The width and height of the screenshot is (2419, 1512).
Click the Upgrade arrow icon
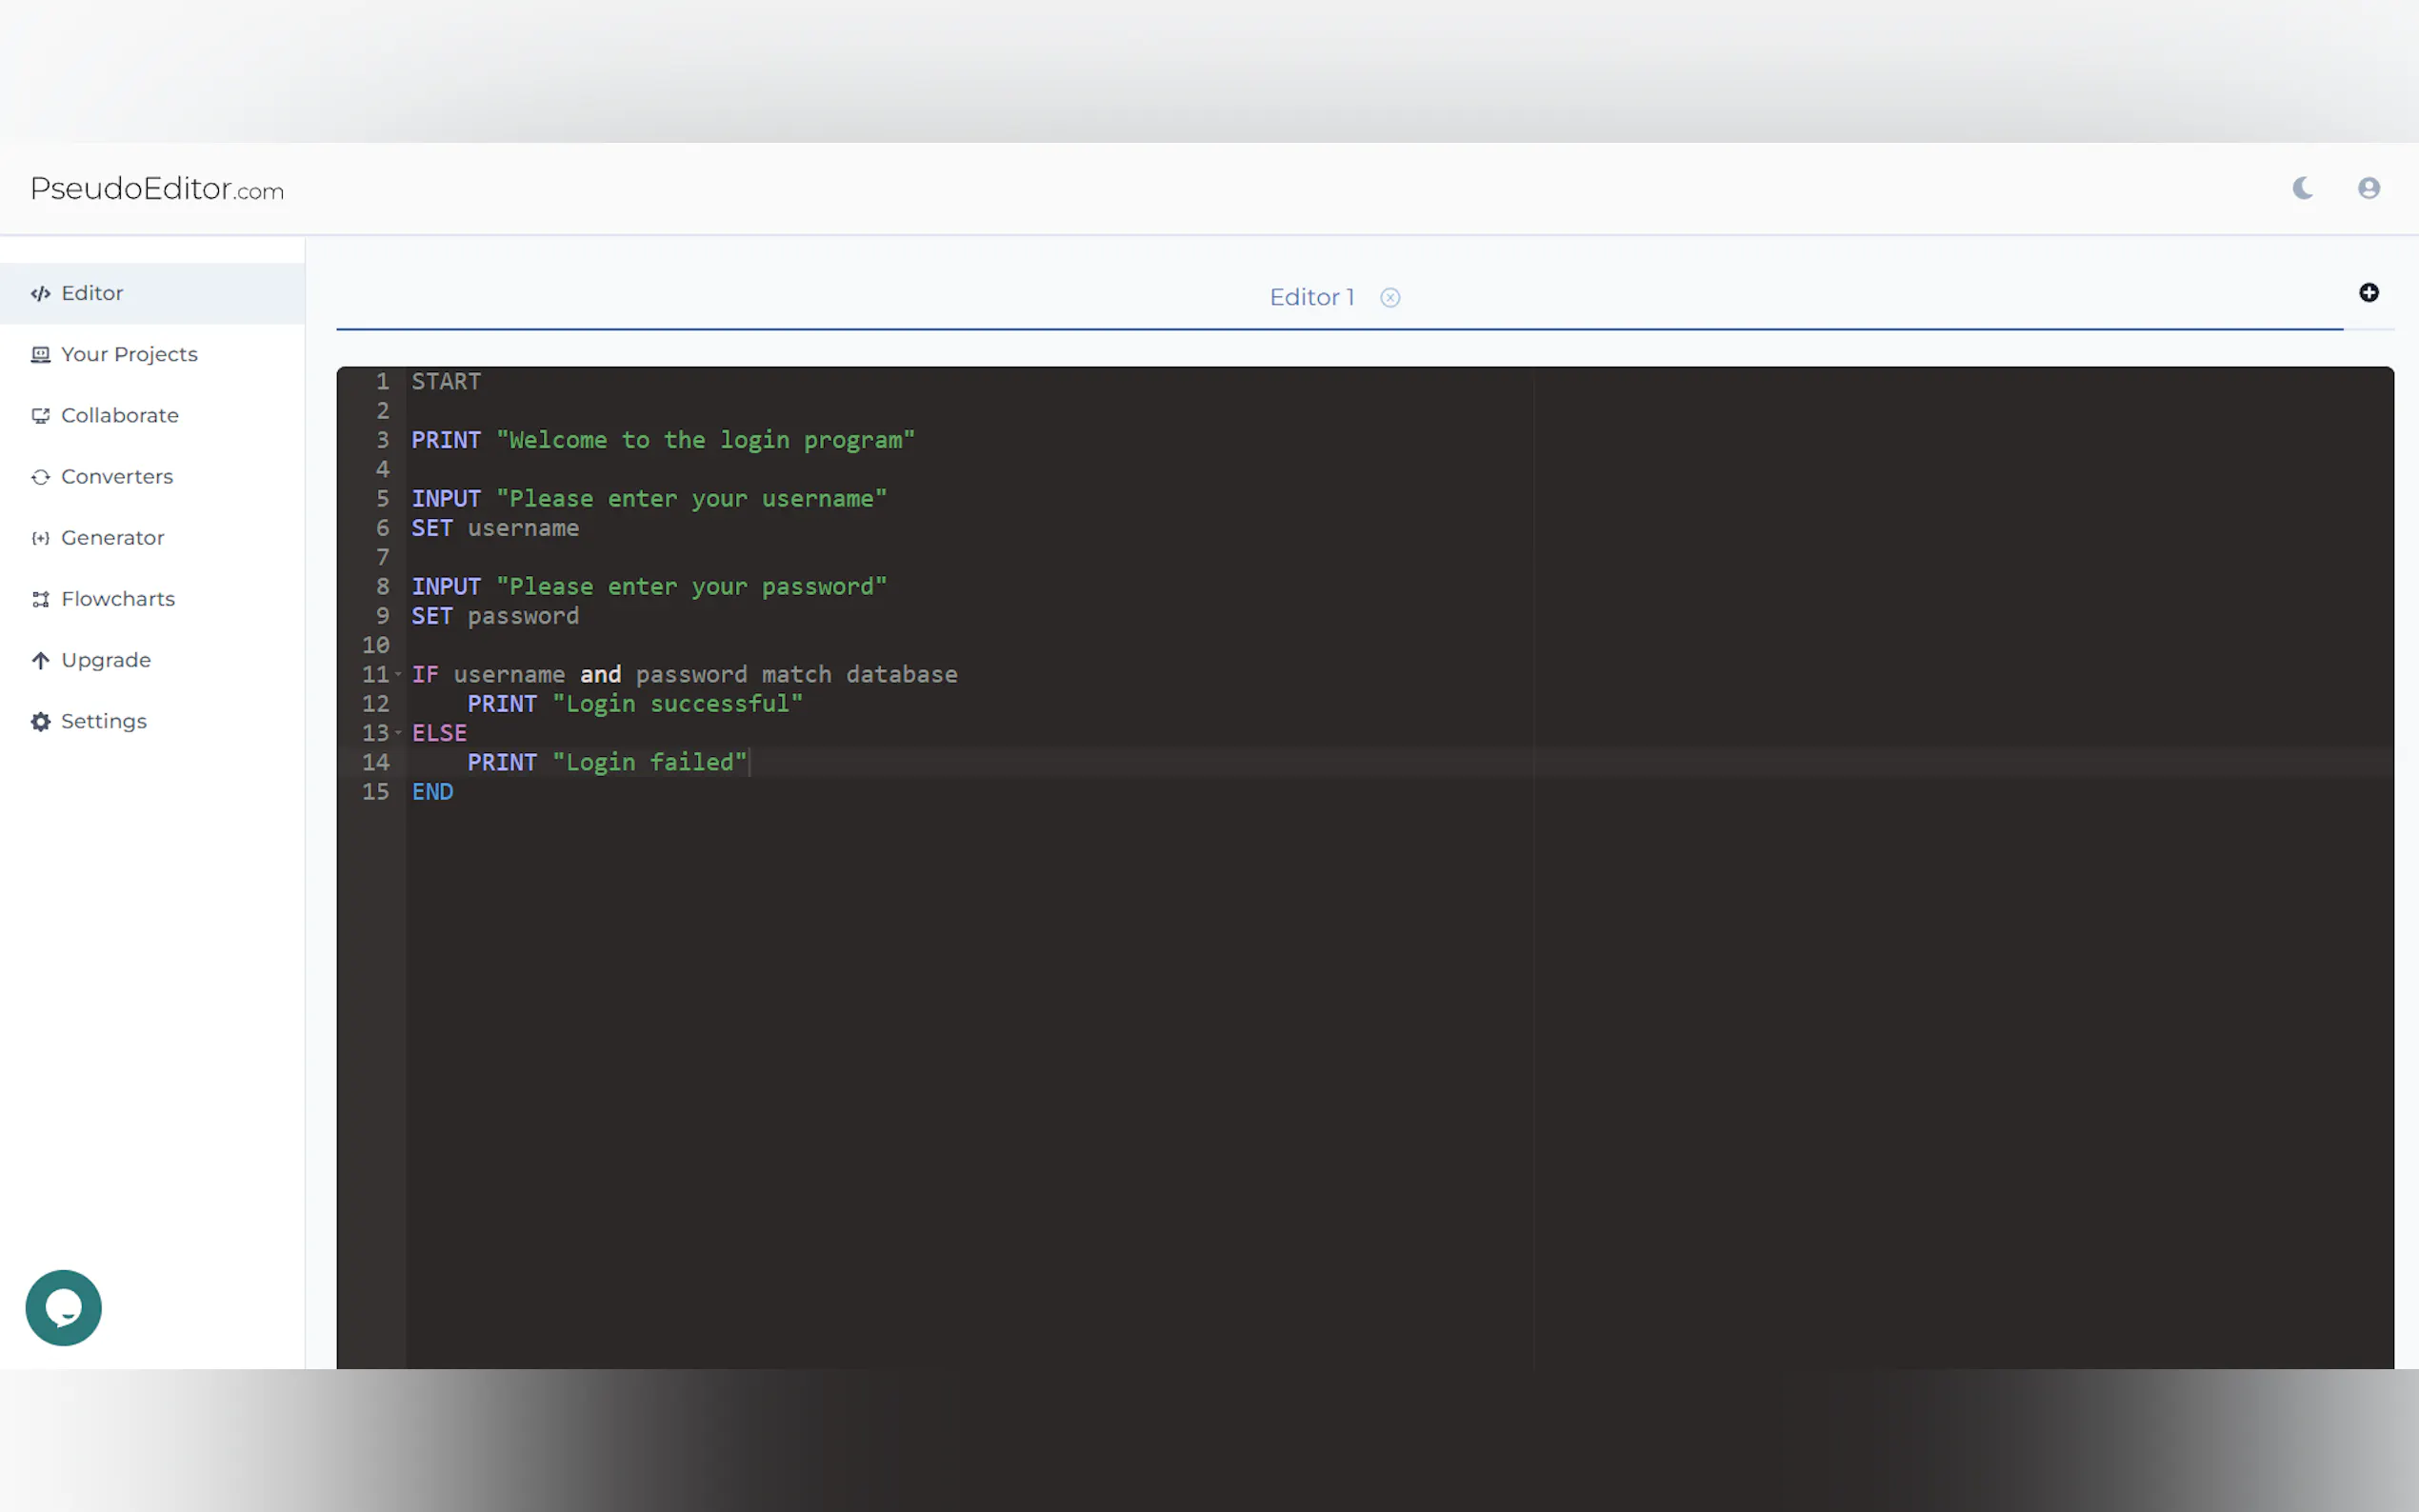(x=41, y=660)
